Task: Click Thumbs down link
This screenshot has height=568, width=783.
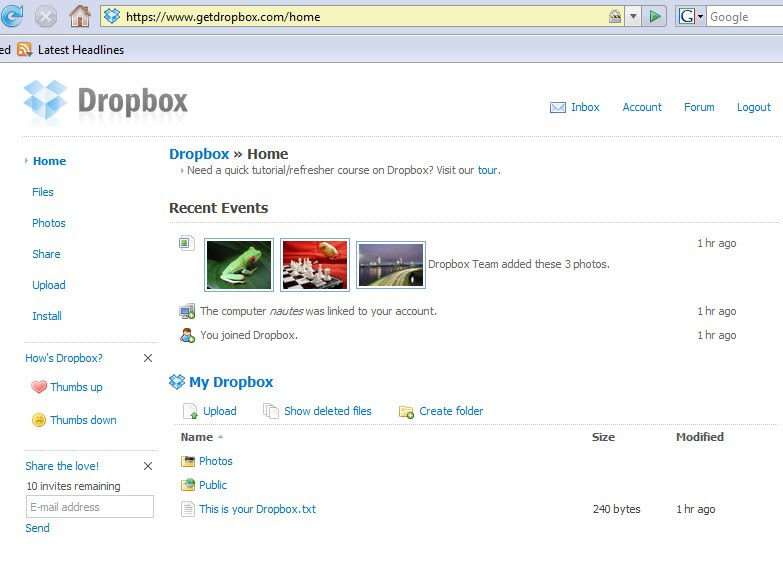Action: tap(83, 420)
